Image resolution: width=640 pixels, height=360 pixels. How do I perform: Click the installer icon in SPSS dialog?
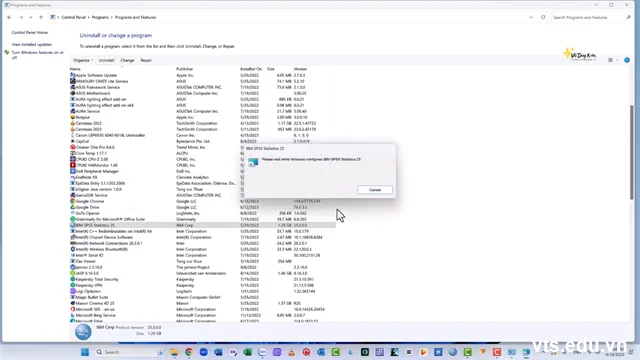(x=253, y=162)
